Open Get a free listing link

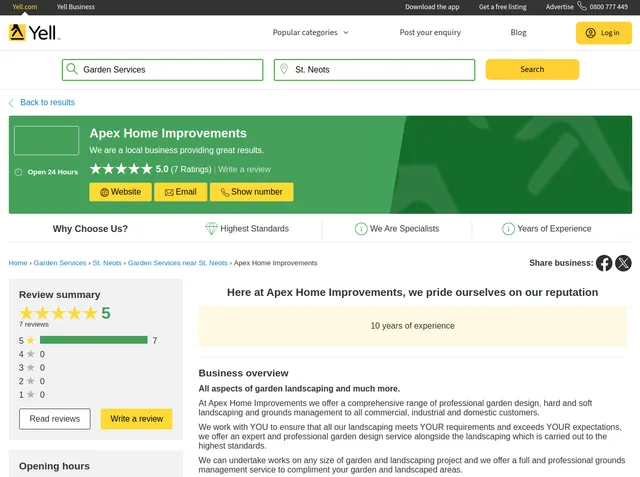pyautogui.click(x=503, y=7)
